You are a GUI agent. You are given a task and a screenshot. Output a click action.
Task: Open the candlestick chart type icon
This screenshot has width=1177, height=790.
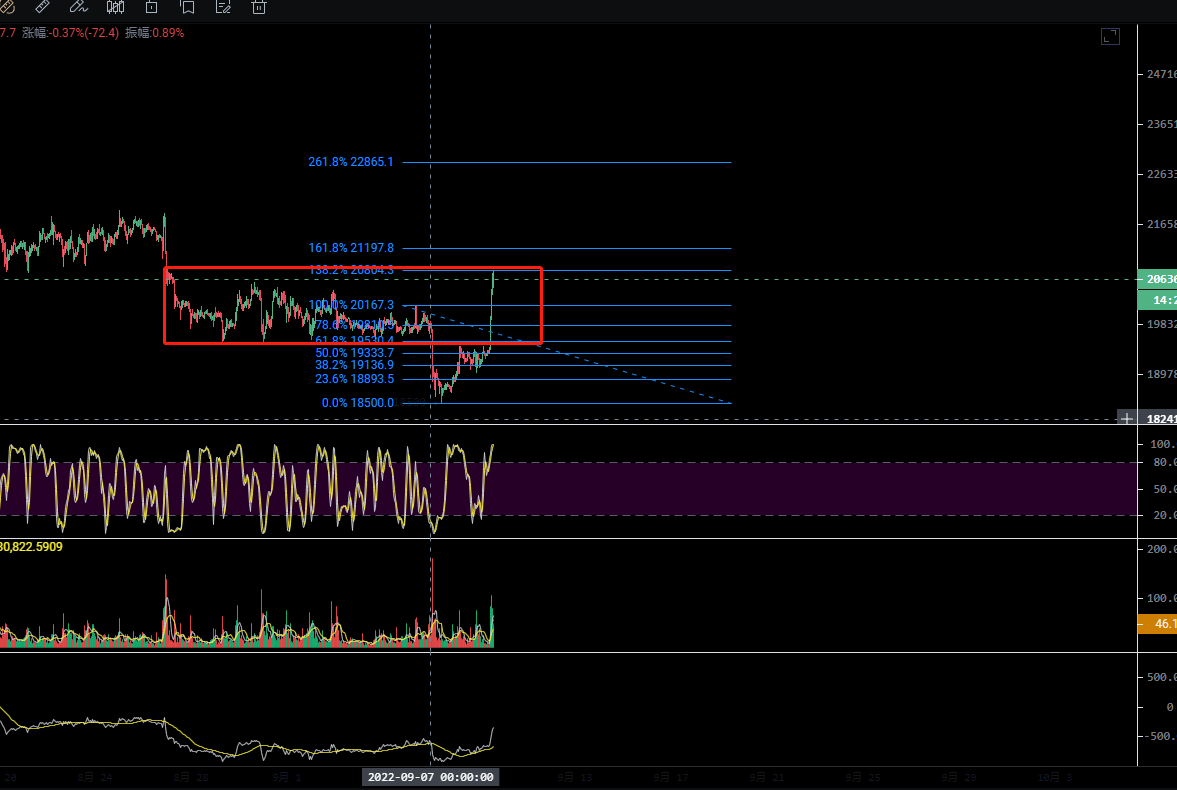click(115, 7)
